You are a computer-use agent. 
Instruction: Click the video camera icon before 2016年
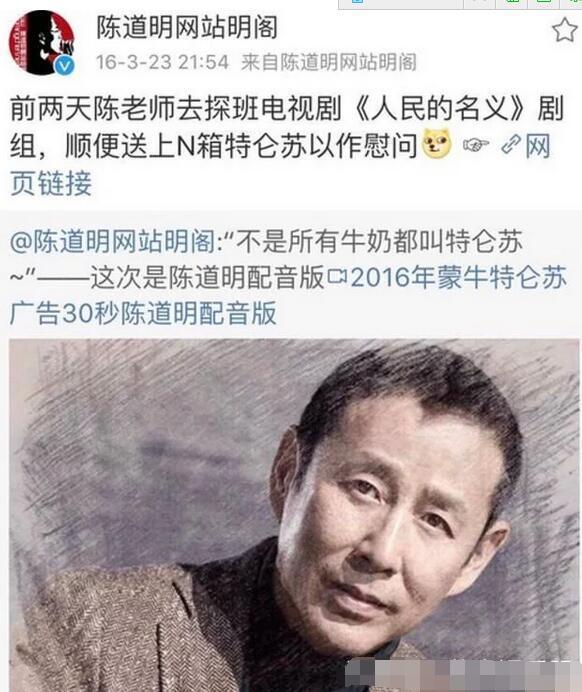coord(337,277)
